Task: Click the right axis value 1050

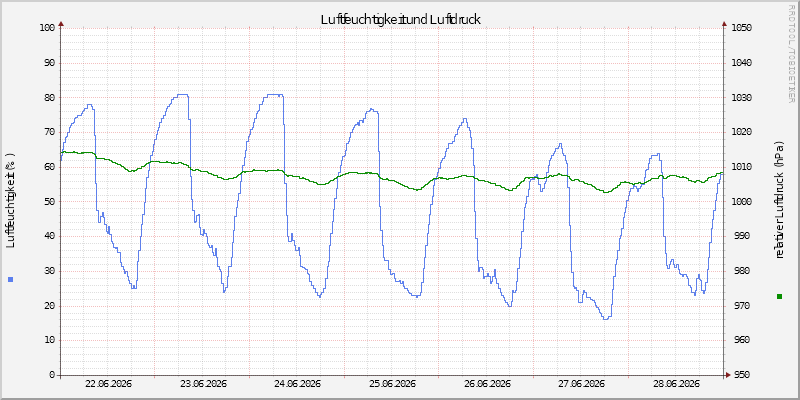Action: pos(741,28)
